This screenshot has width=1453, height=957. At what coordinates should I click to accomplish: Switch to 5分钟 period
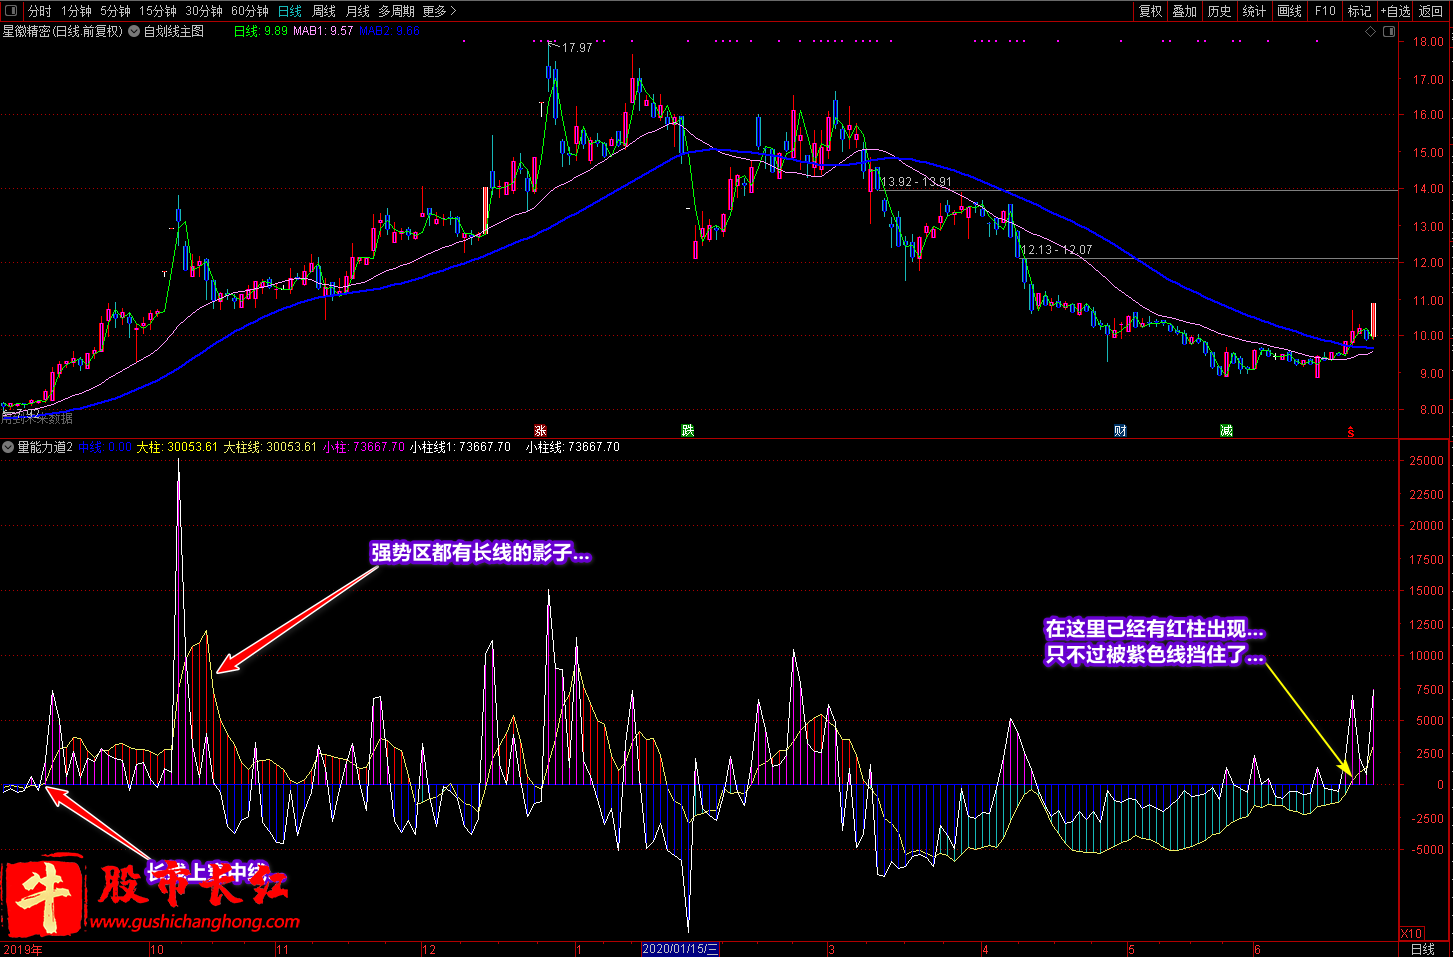115,11
